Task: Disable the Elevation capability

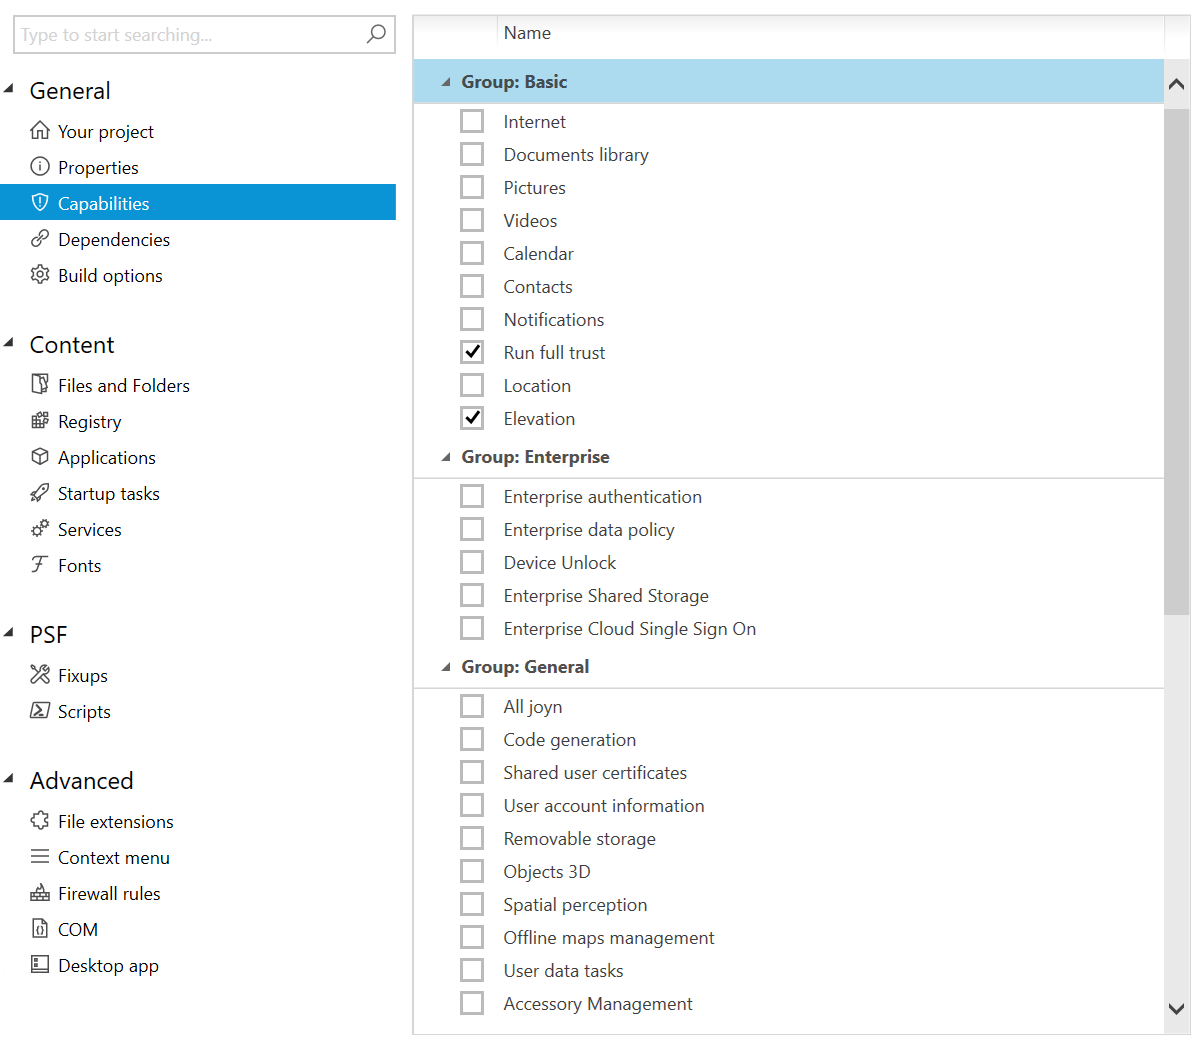Action: coord(471,417)
